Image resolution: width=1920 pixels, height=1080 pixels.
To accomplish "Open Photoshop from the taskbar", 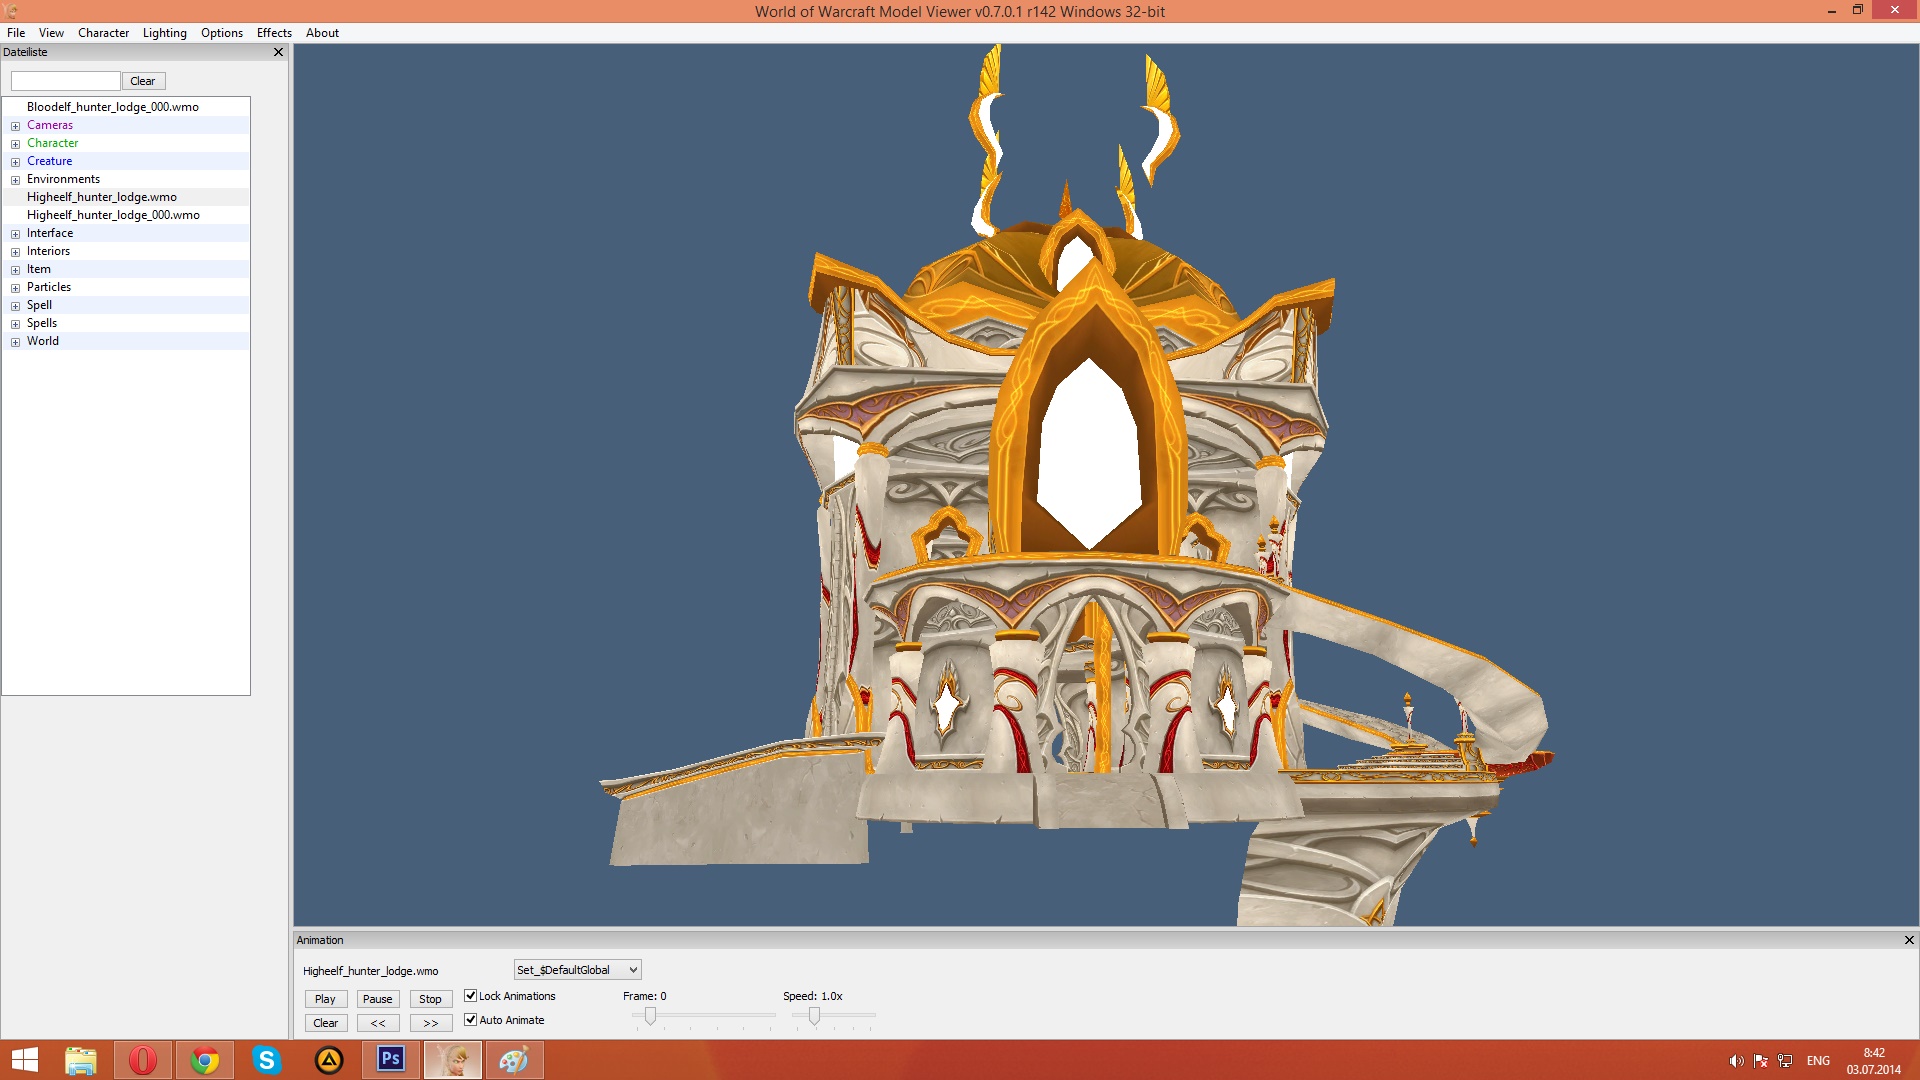I will [390, 1059].
